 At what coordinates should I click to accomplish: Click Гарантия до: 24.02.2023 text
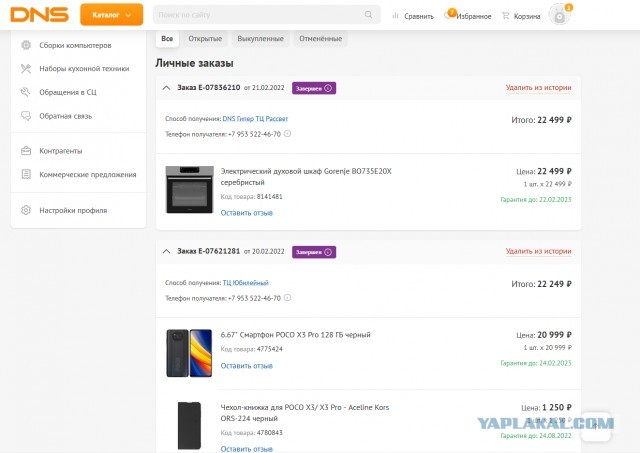[x=536, y=363]
